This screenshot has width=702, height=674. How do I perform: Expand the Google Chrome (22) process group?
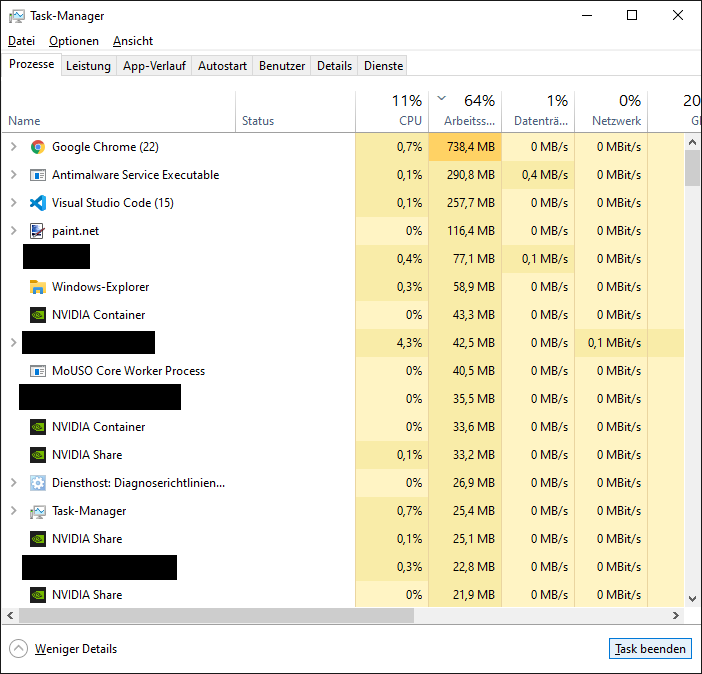[13, 147]
